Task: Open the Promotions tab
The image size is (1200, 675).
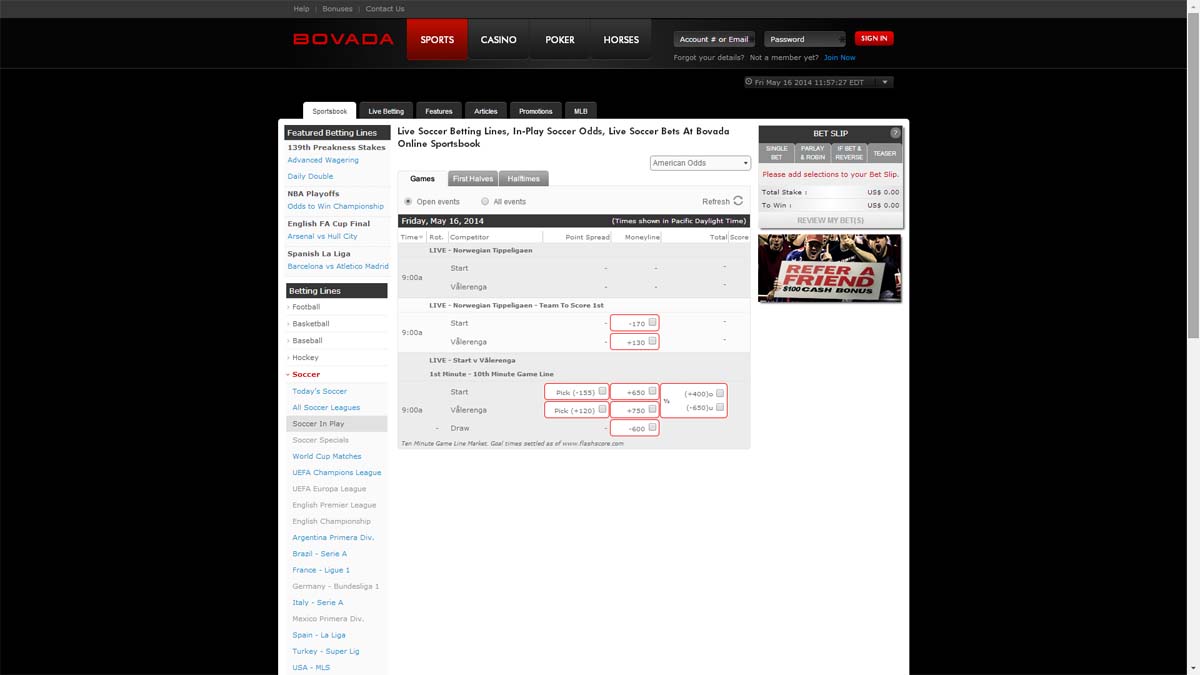Action: (536, 111)
